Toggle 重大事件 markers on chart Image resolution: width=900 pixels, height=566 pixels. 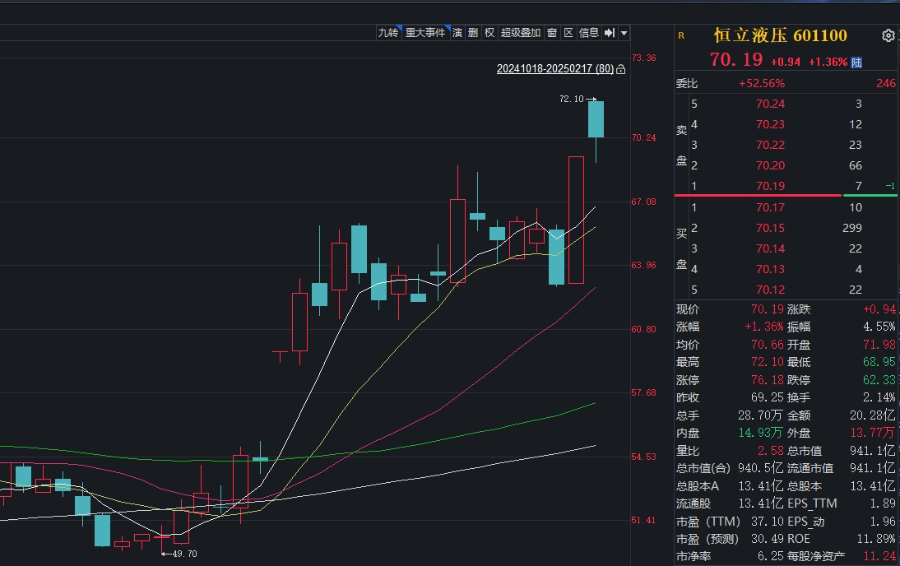pos(425,33)
